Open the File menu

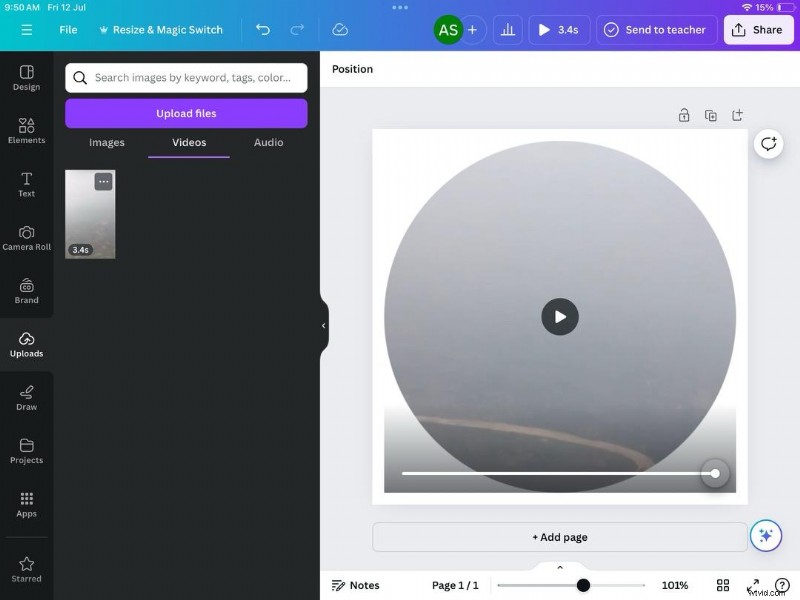click(67, 29)
